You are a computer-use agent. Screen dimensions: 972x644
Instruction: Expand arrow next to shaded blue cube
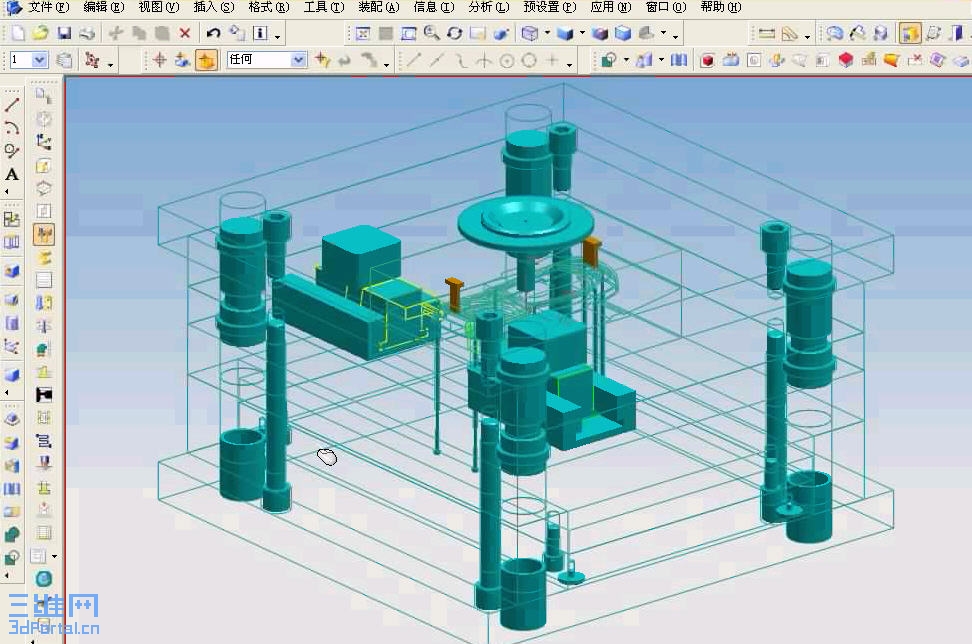point(582,33)
